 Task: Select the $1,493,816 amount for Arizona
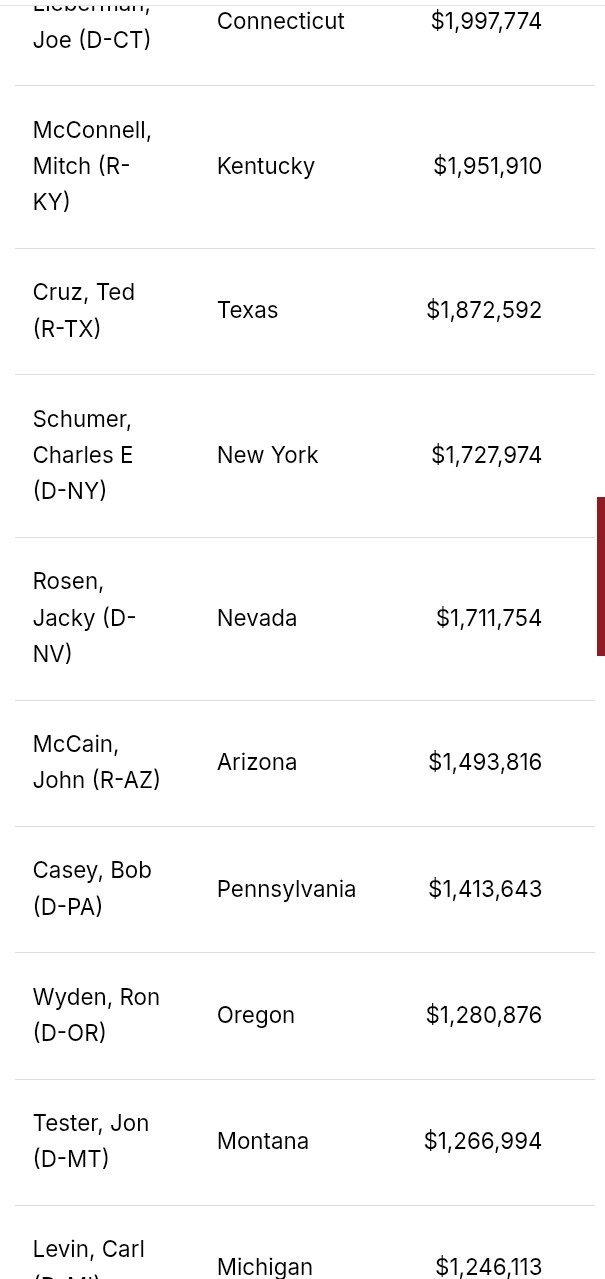pos(485,762)
